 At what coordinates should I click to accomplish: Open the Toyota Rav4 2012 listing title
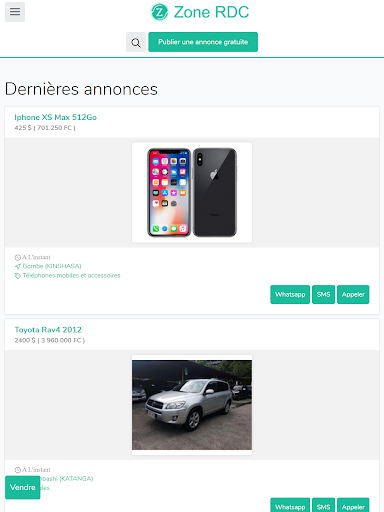pyautogui.click(x=48, y=330)
